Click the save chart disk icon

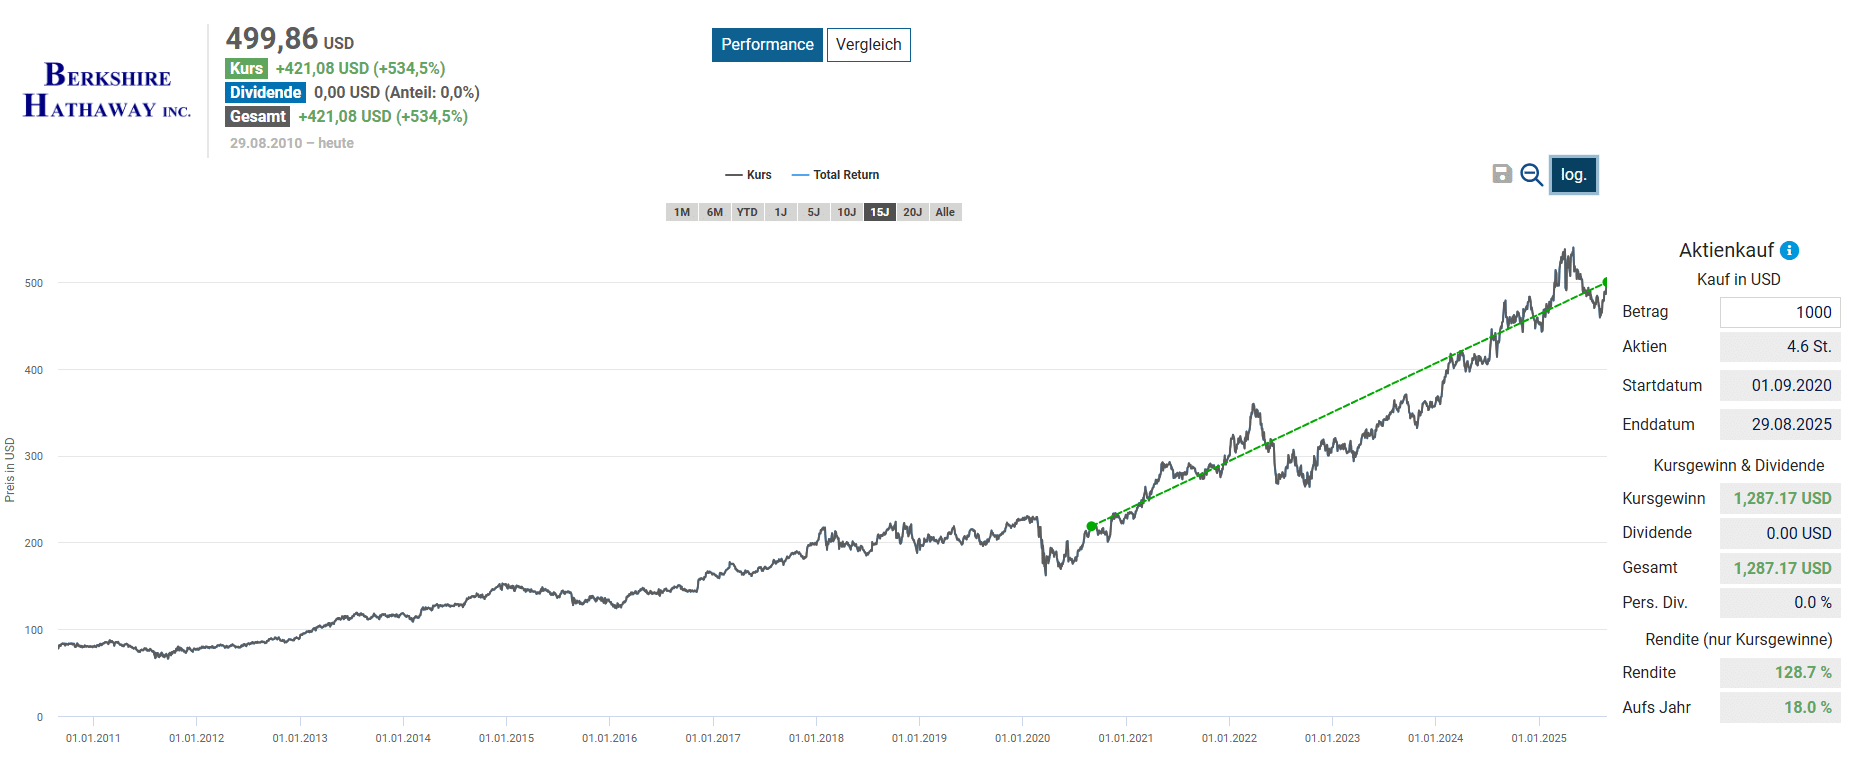(1501, 174)
